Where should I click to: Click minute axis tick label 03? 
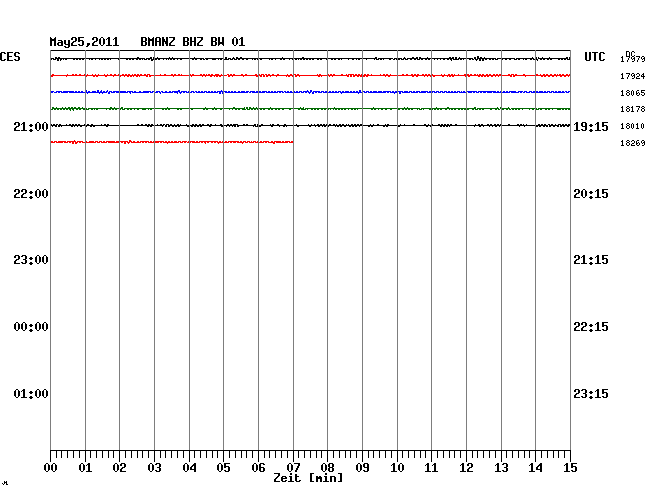(x=155, y=468)
